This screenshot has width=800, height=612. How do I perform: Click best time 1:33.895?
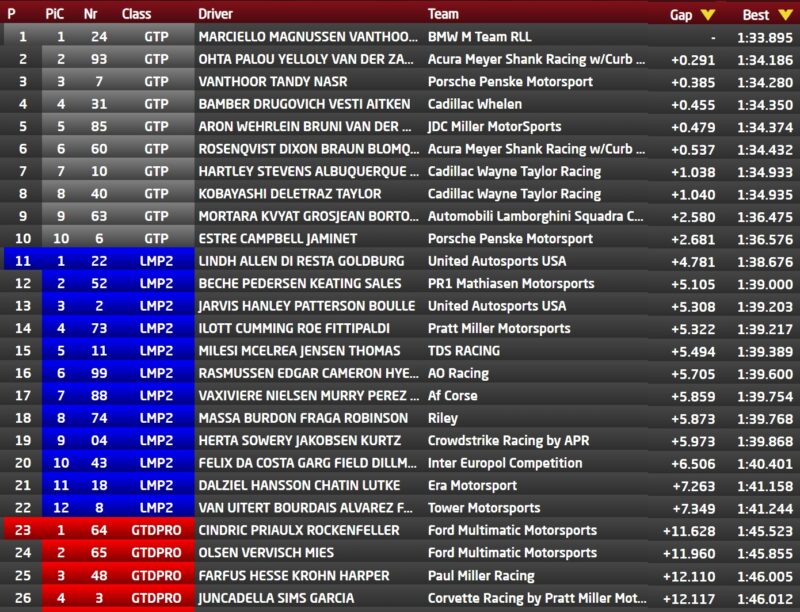(765, 38)
